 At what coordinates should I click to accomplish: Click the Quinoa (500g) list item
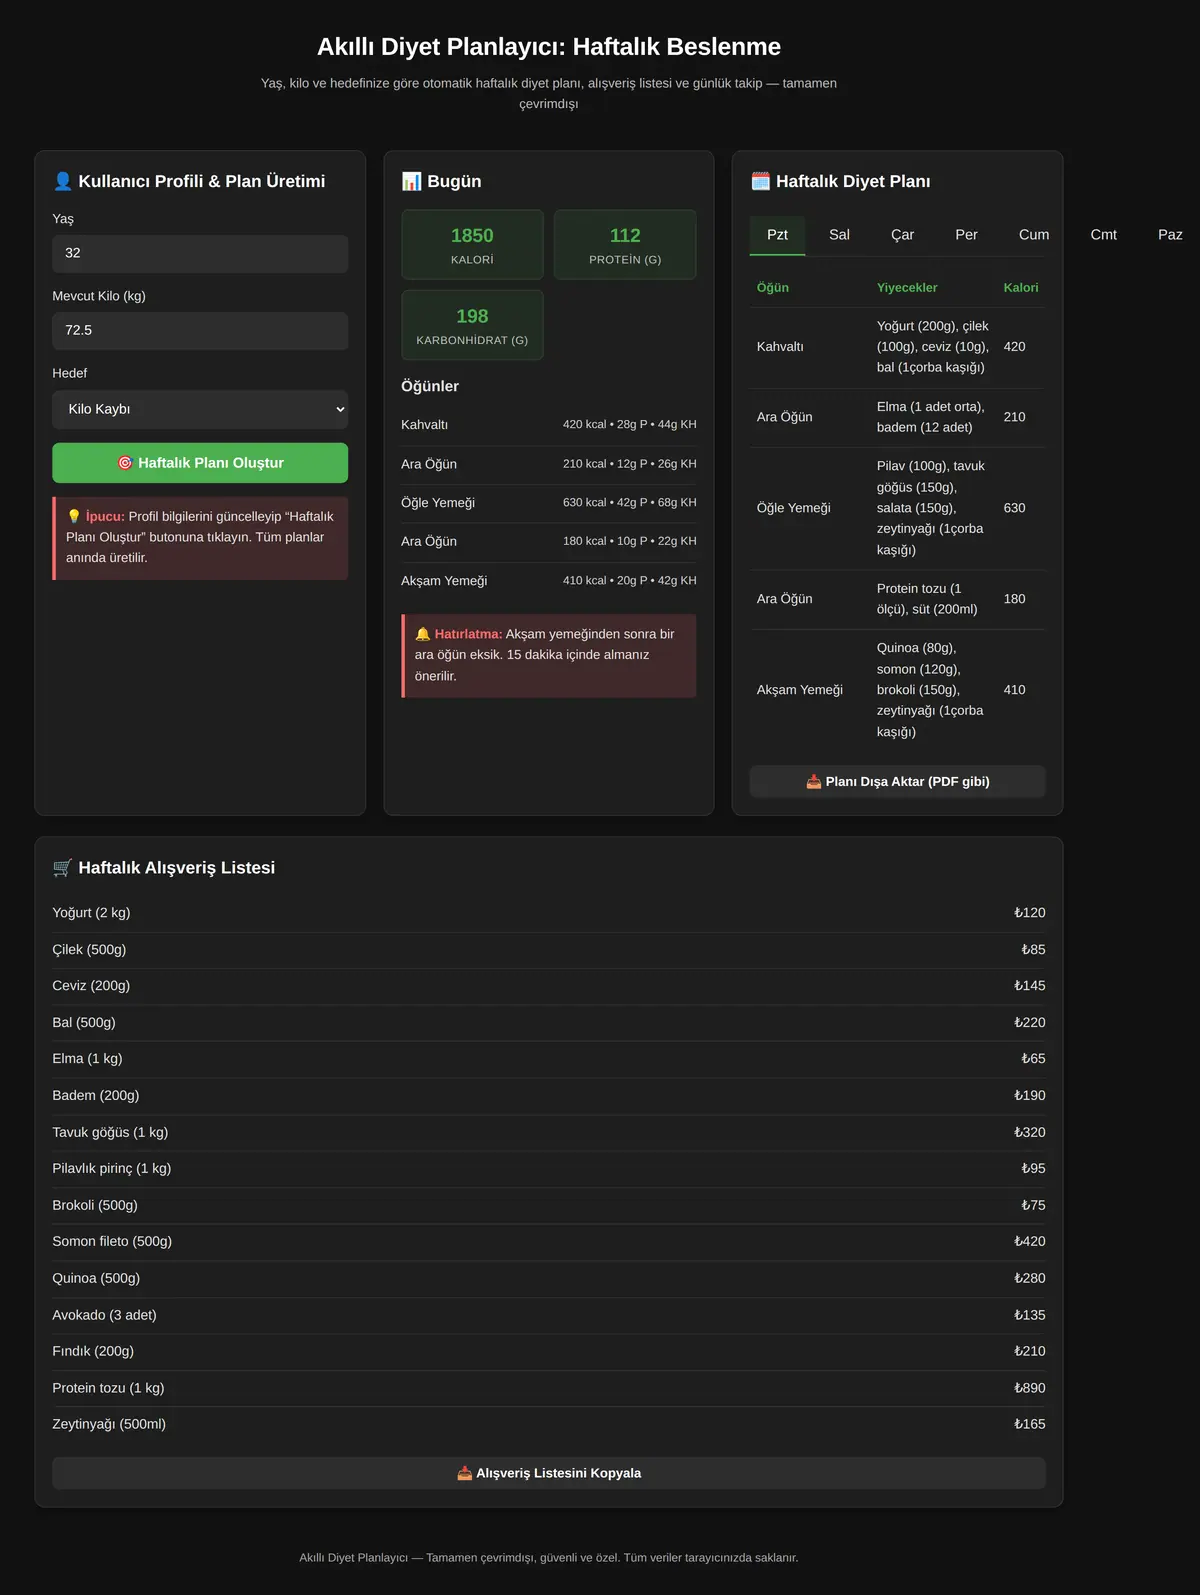pos(549,1278)
